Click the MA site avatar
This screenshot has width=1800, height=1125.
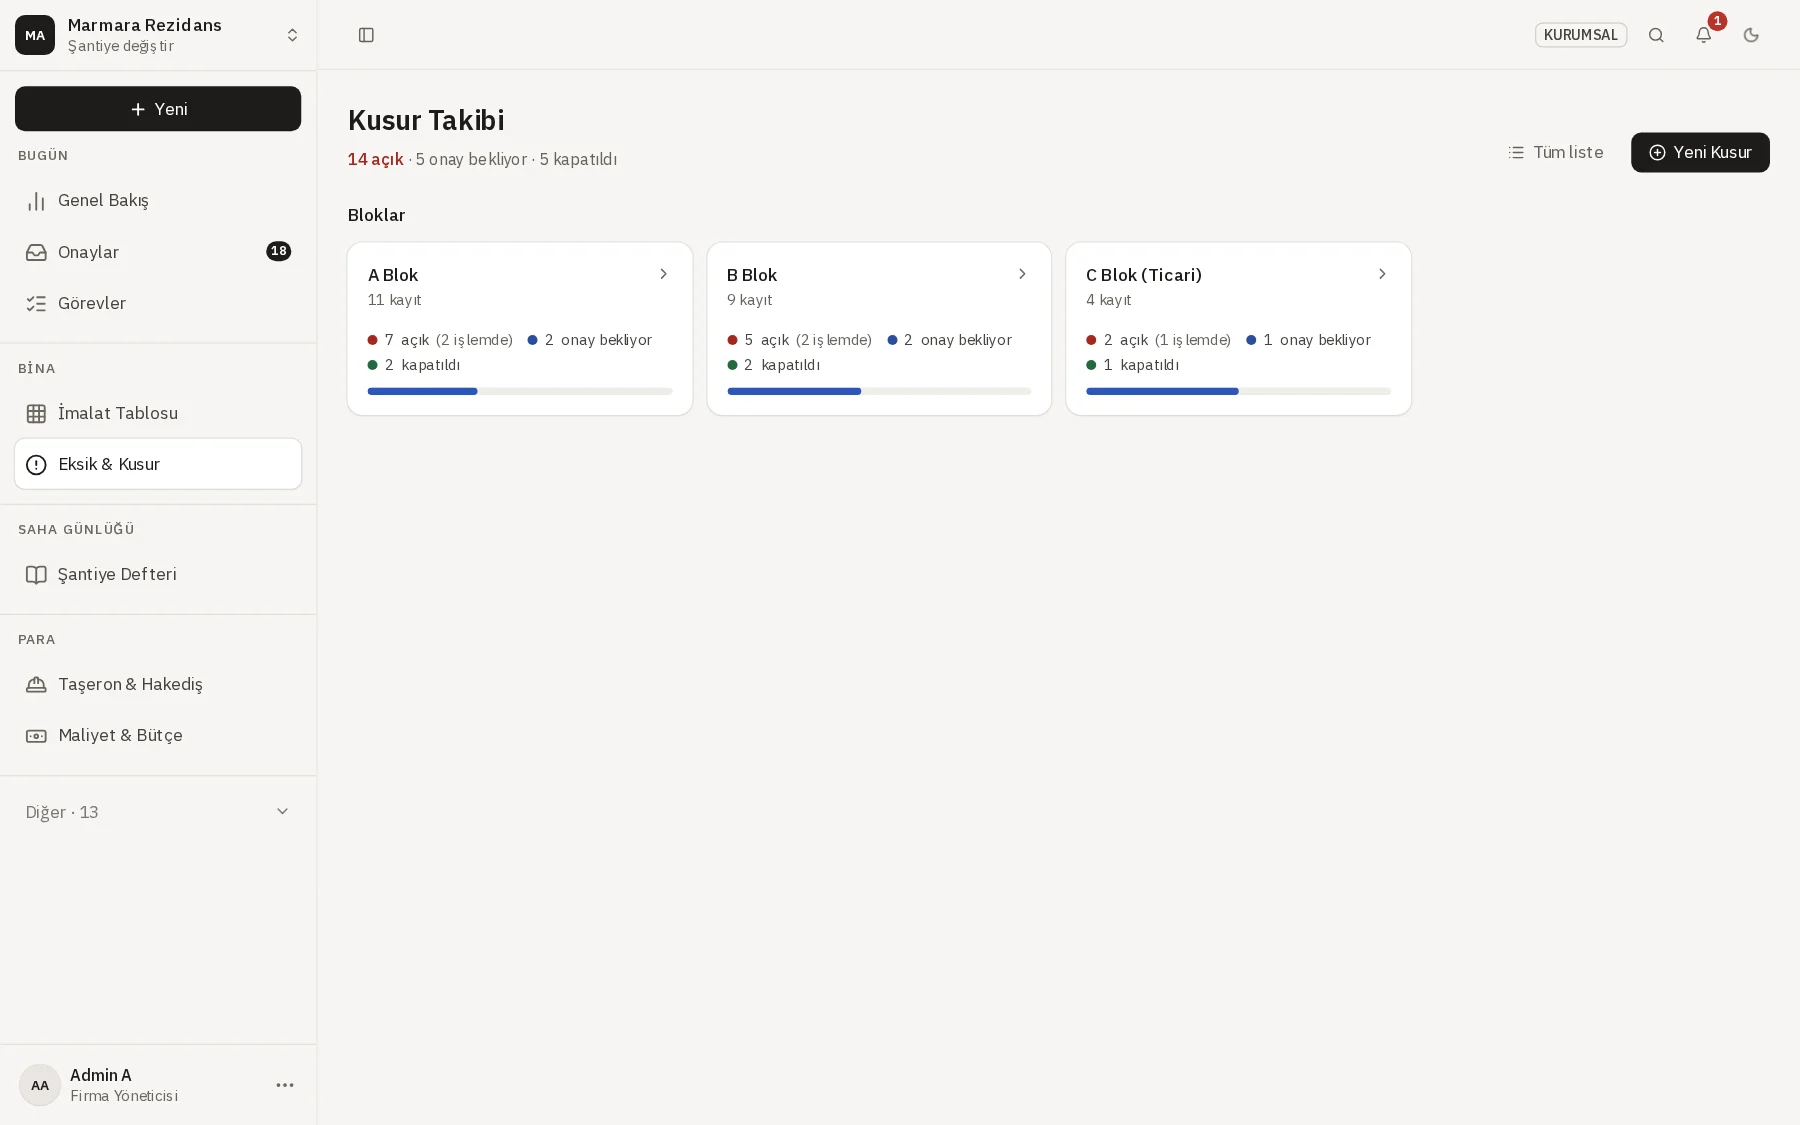pyautogui.click(x=35, y=35)
